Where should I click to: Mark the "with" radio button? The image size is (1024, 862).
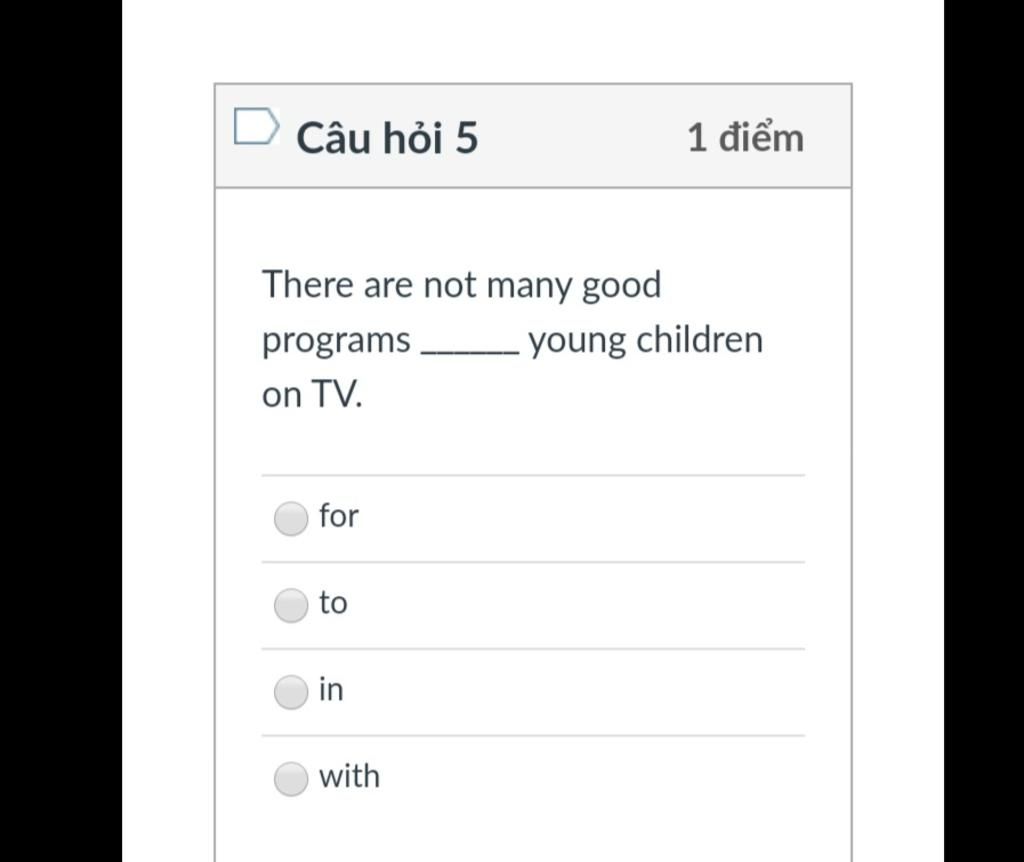[x=291, y=779]
